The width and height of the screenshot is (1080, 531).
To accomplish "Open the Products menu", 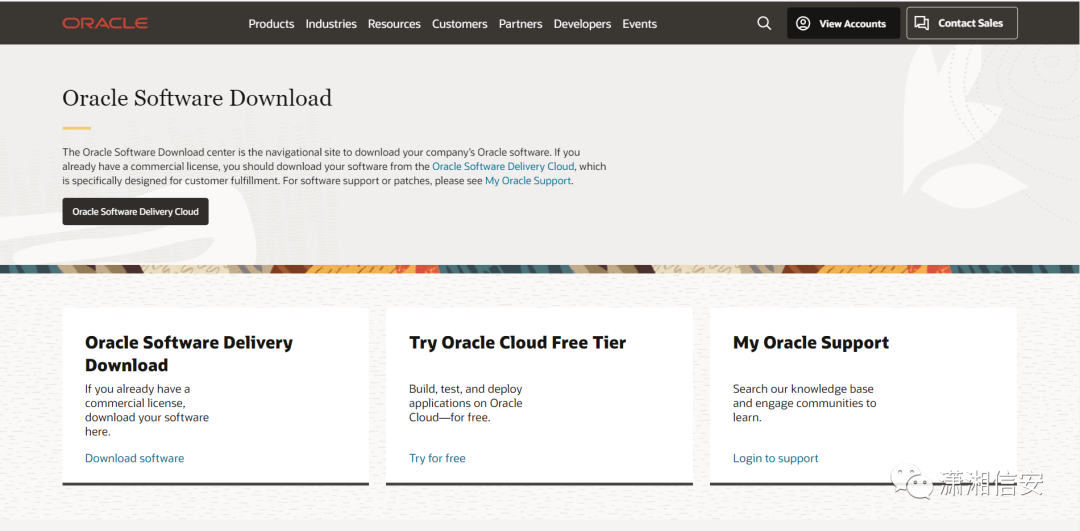I will pyautogui.click(x=271, y=23).
